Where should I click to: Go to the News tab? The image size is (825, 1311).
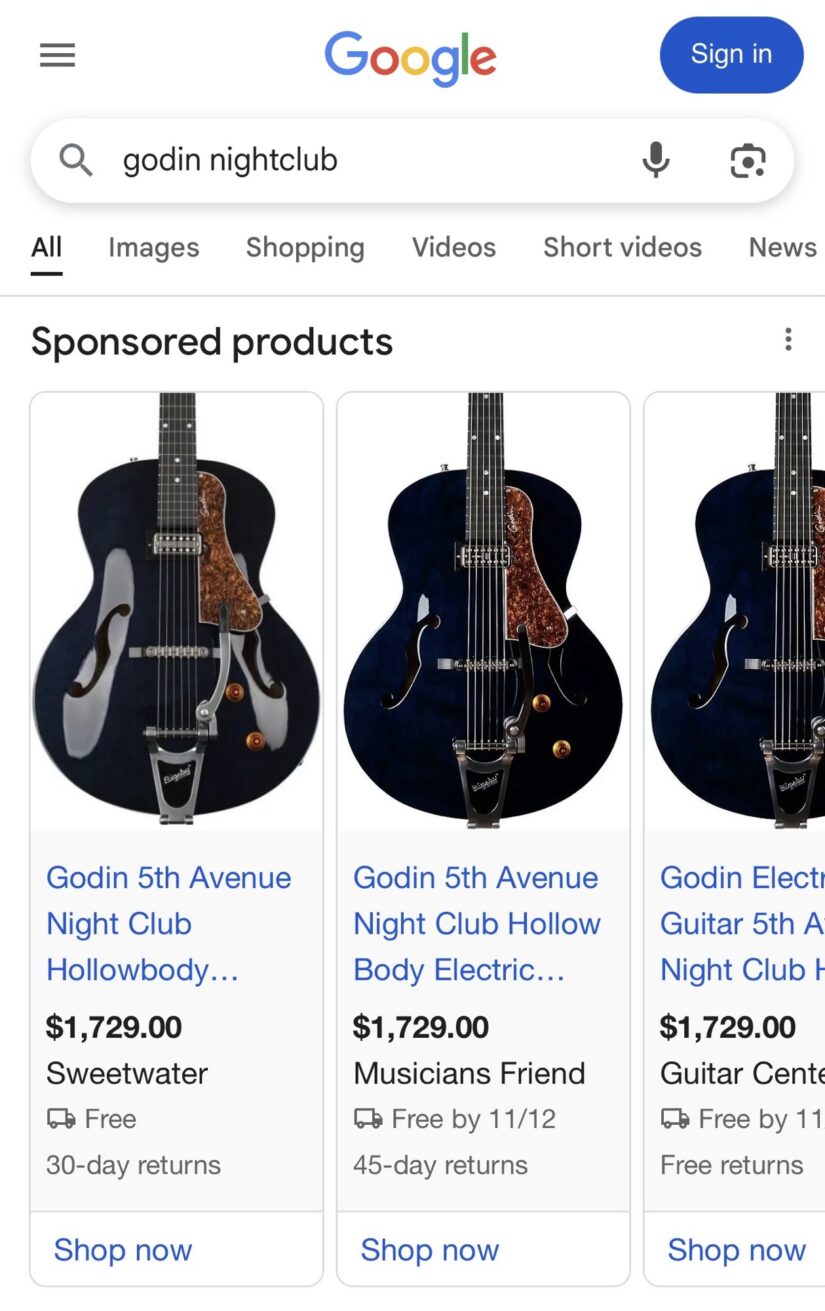(782, 248)
